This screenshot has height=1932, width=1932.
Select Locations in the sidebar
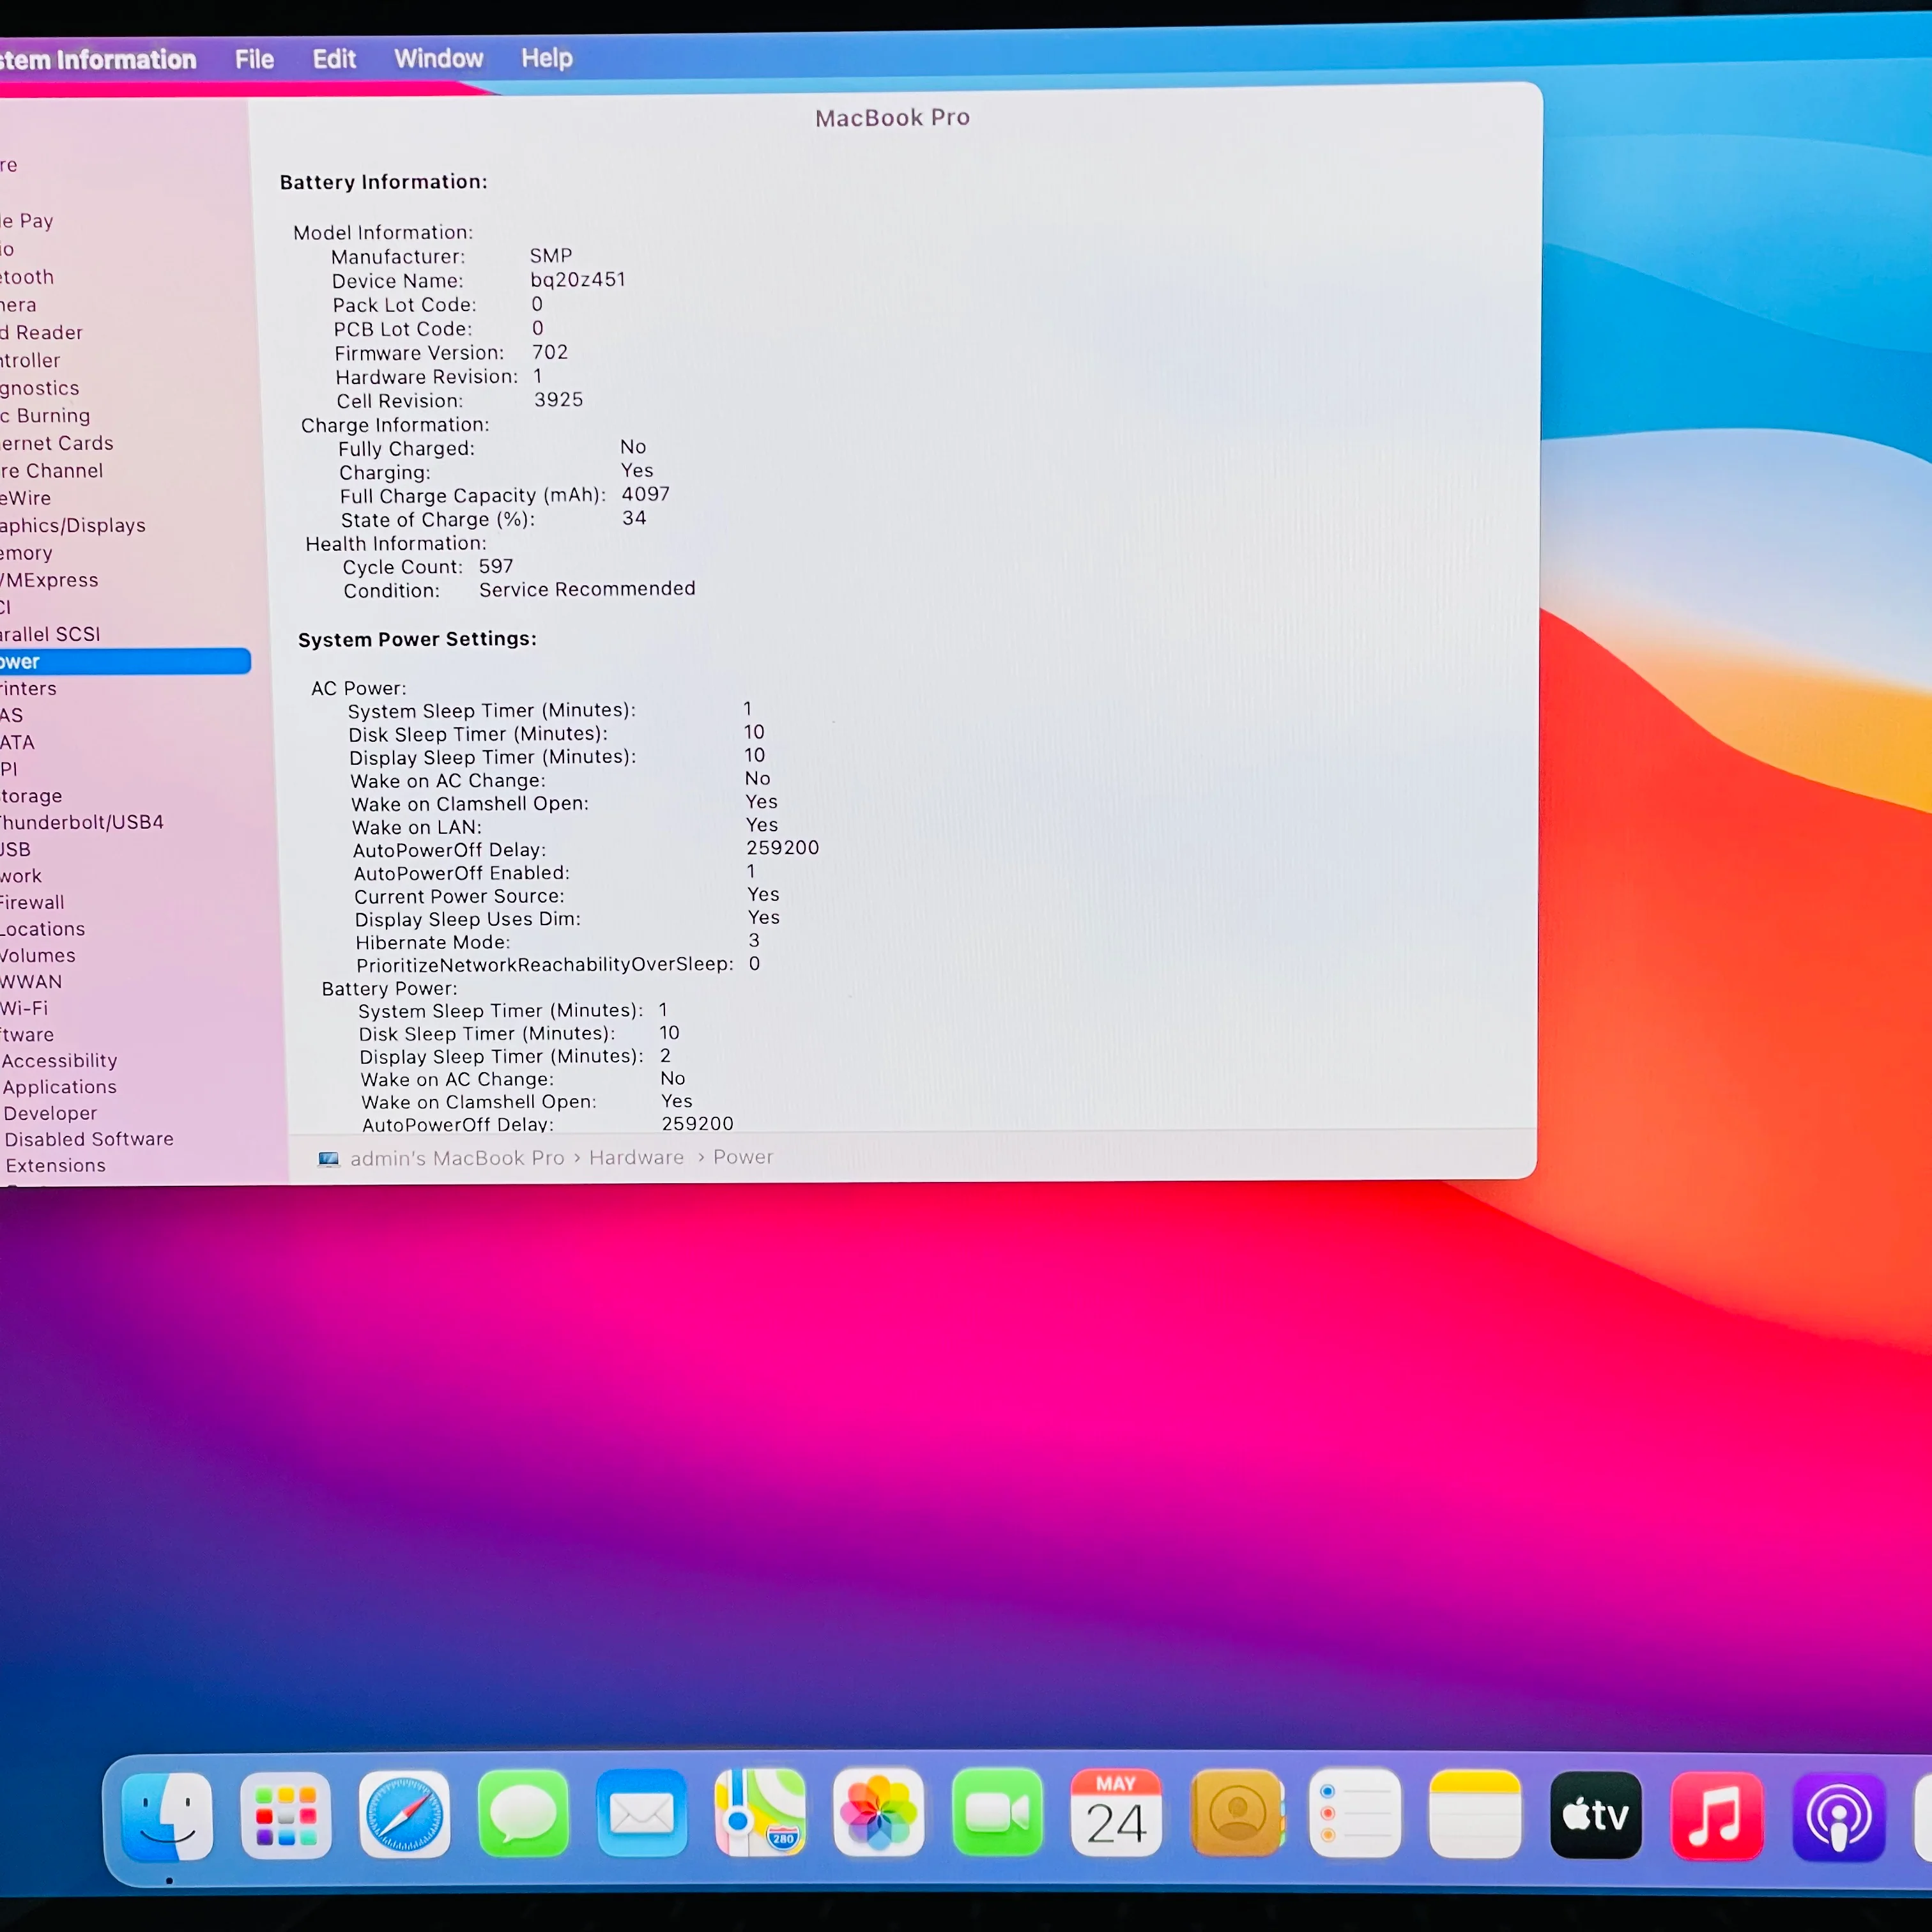43,929
